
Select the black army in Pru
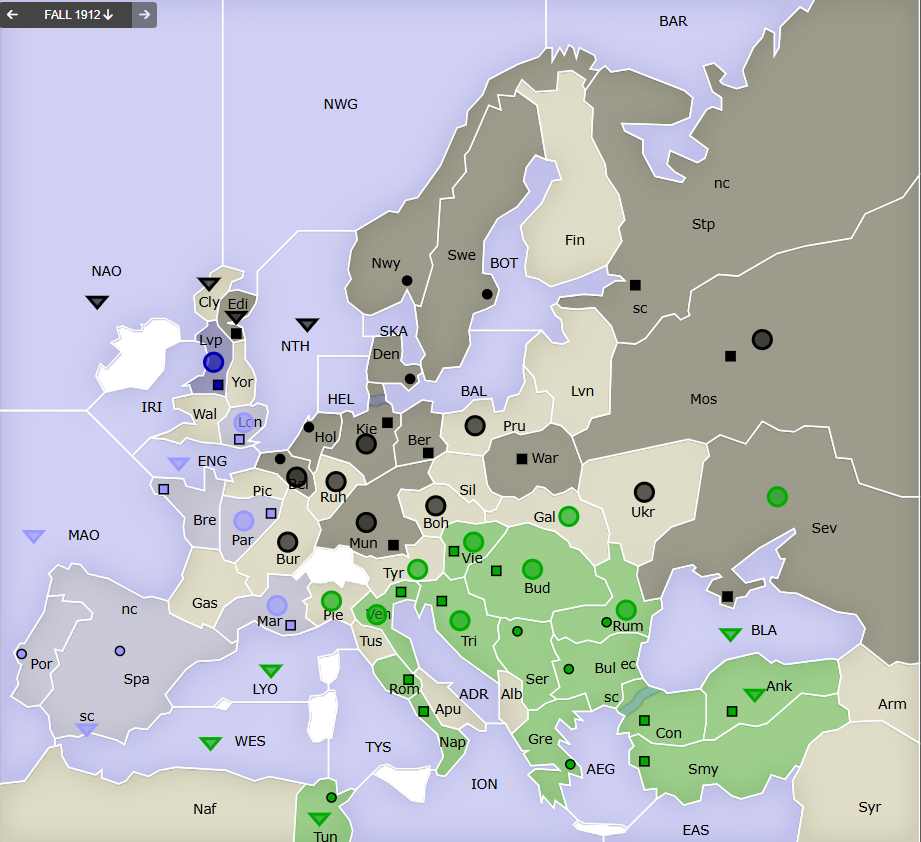click(x=475, y=426)
